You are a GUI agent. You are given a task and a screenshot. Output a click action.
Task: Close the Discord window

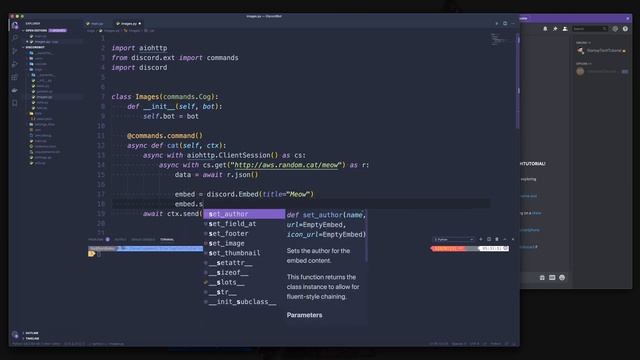tap(627, 18)
